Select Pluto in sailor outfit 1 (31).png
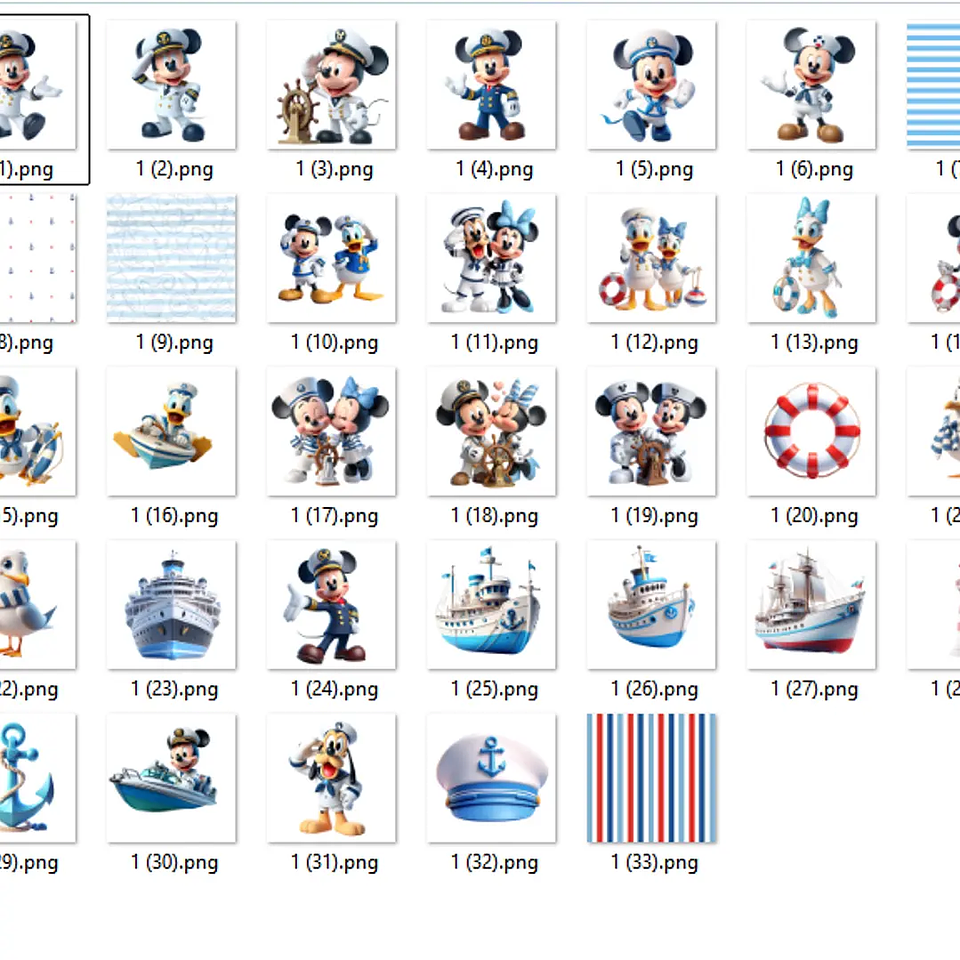Screen dimensions: 960x960 [x=331, y=777]
